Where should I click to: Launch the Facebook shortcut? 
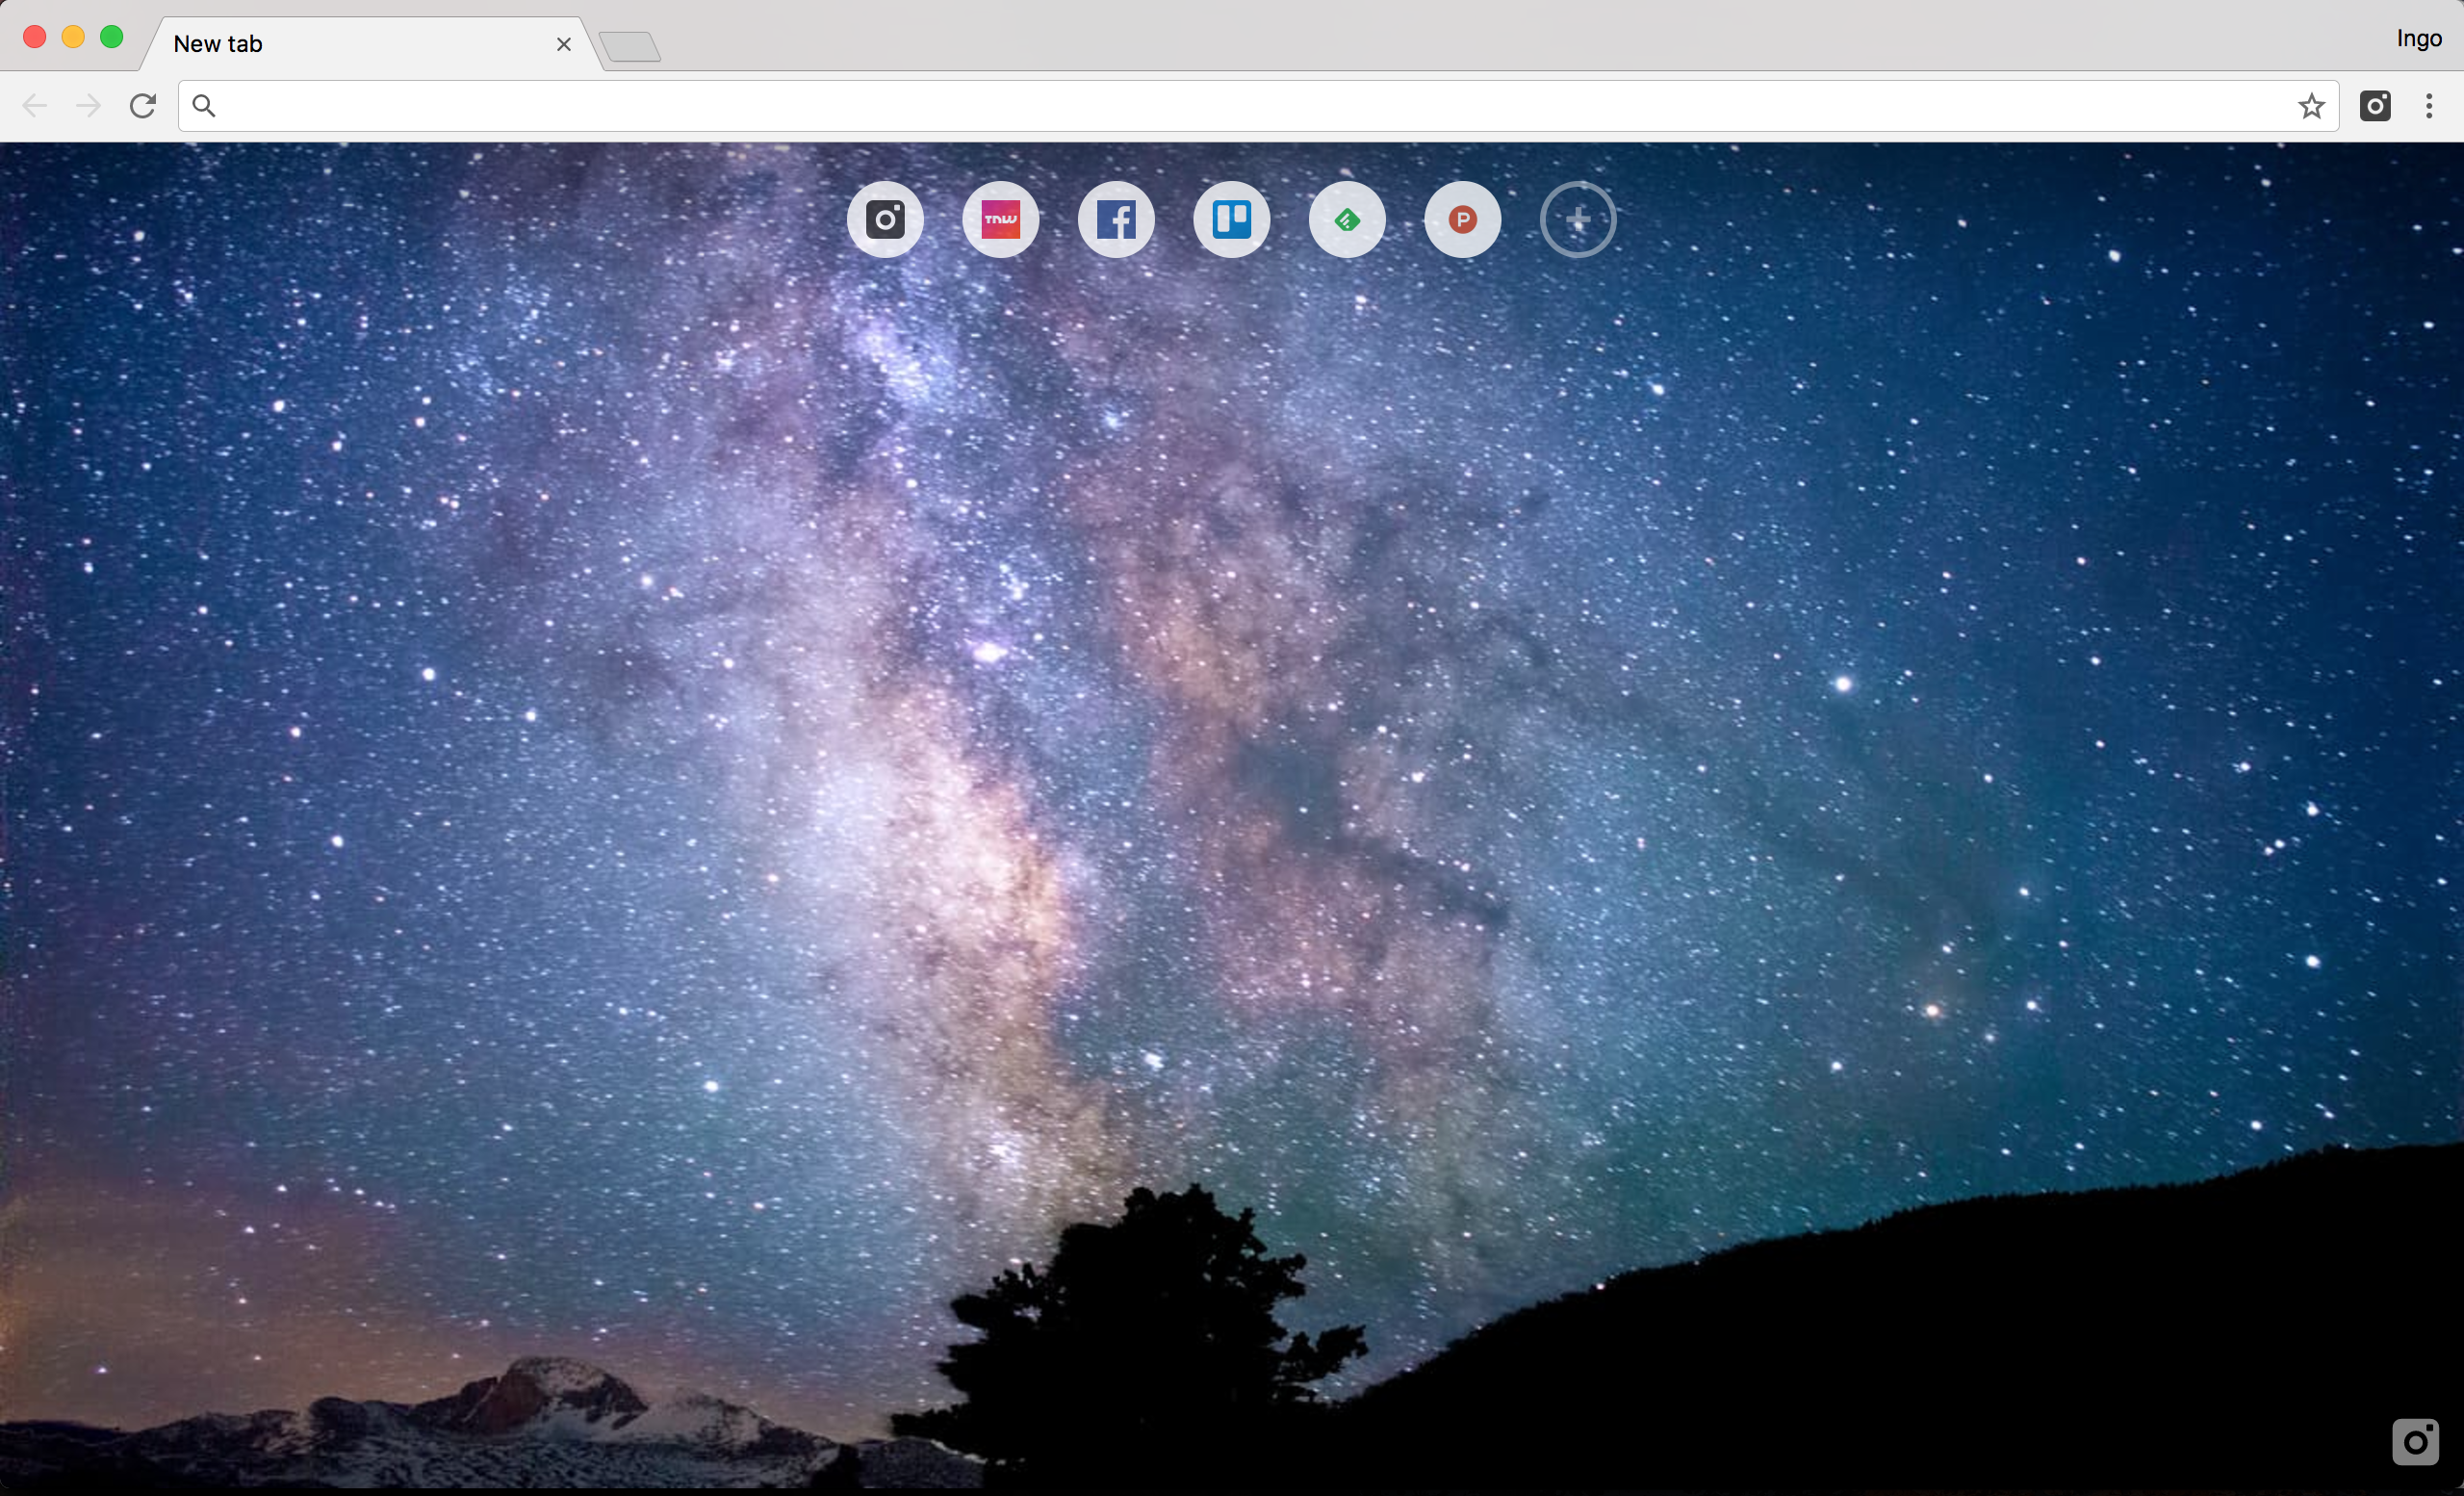[1116, 219]
